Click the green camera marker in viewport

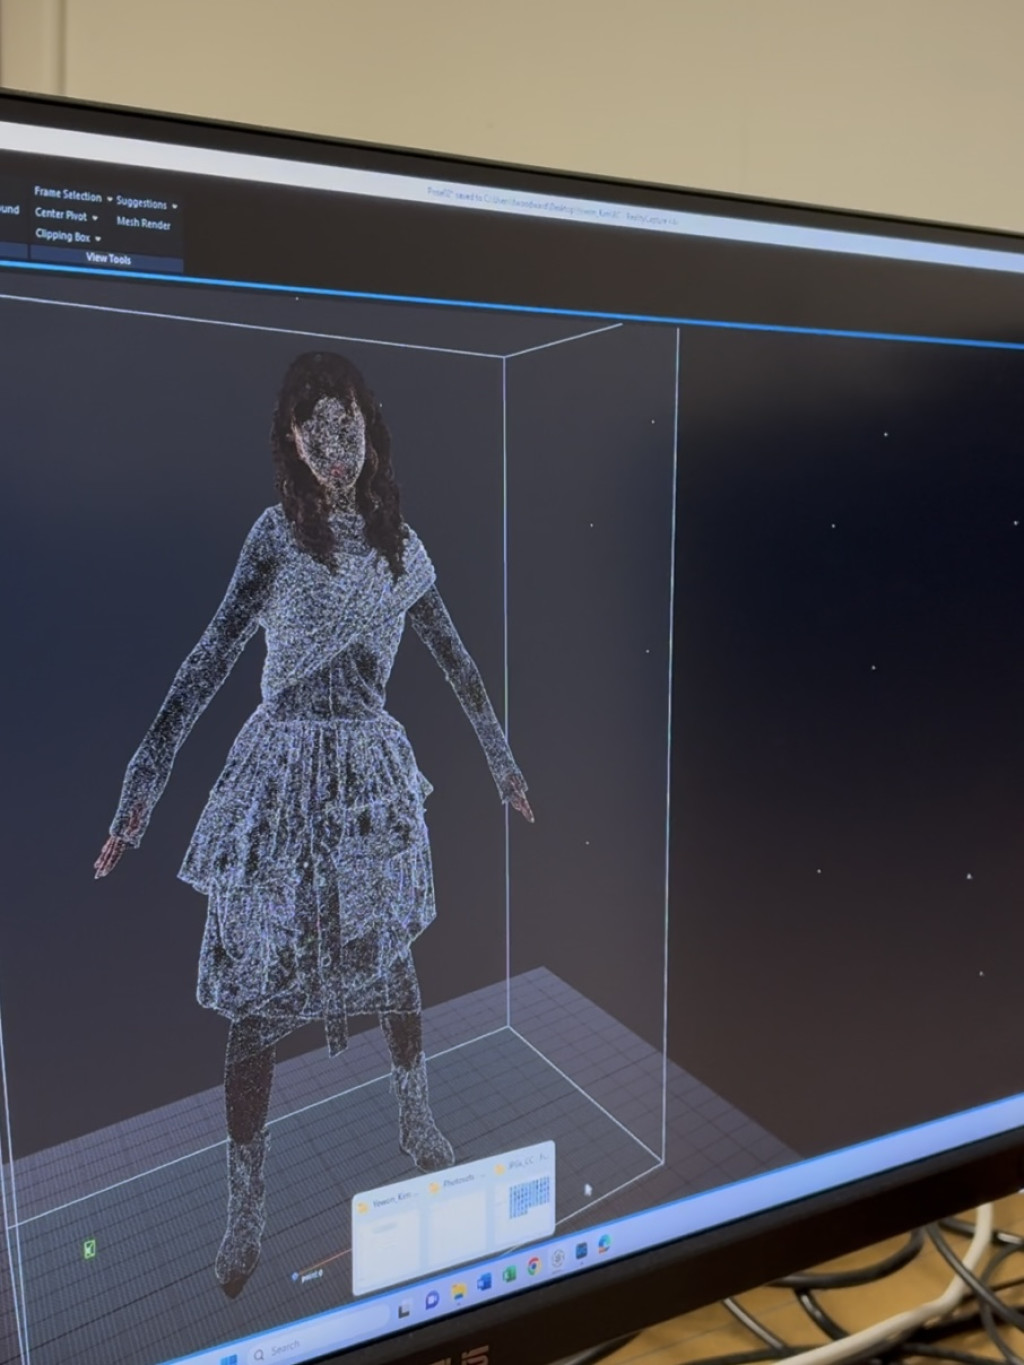click(x=90, y=1248)
